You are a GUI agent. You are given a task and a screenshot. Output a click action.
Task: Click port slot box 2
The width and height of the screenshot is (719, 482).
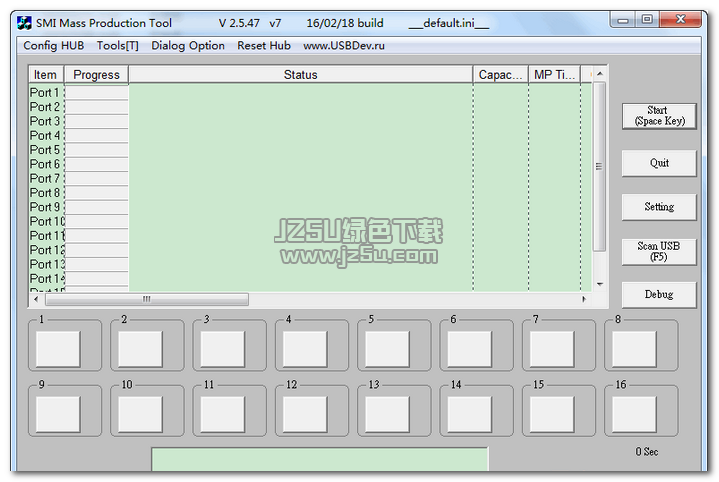(140, 349)
